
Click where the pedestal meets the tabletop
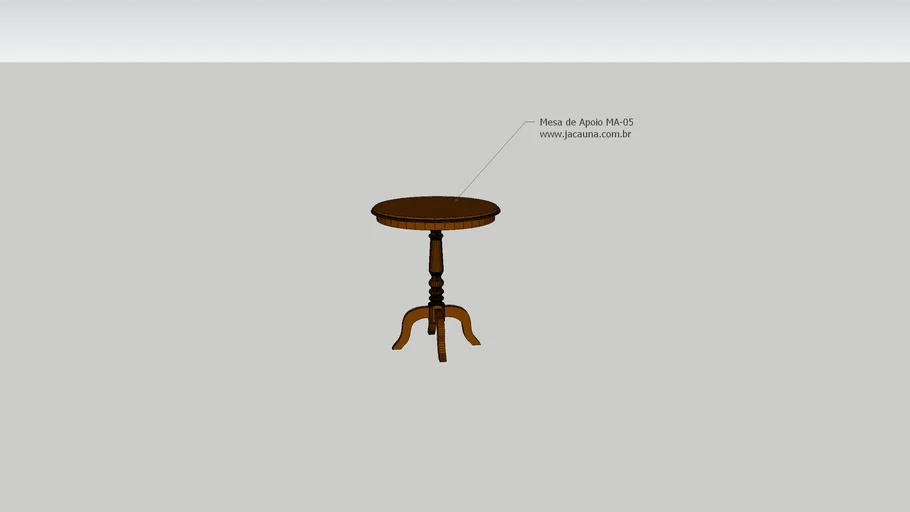pos(436,233)
